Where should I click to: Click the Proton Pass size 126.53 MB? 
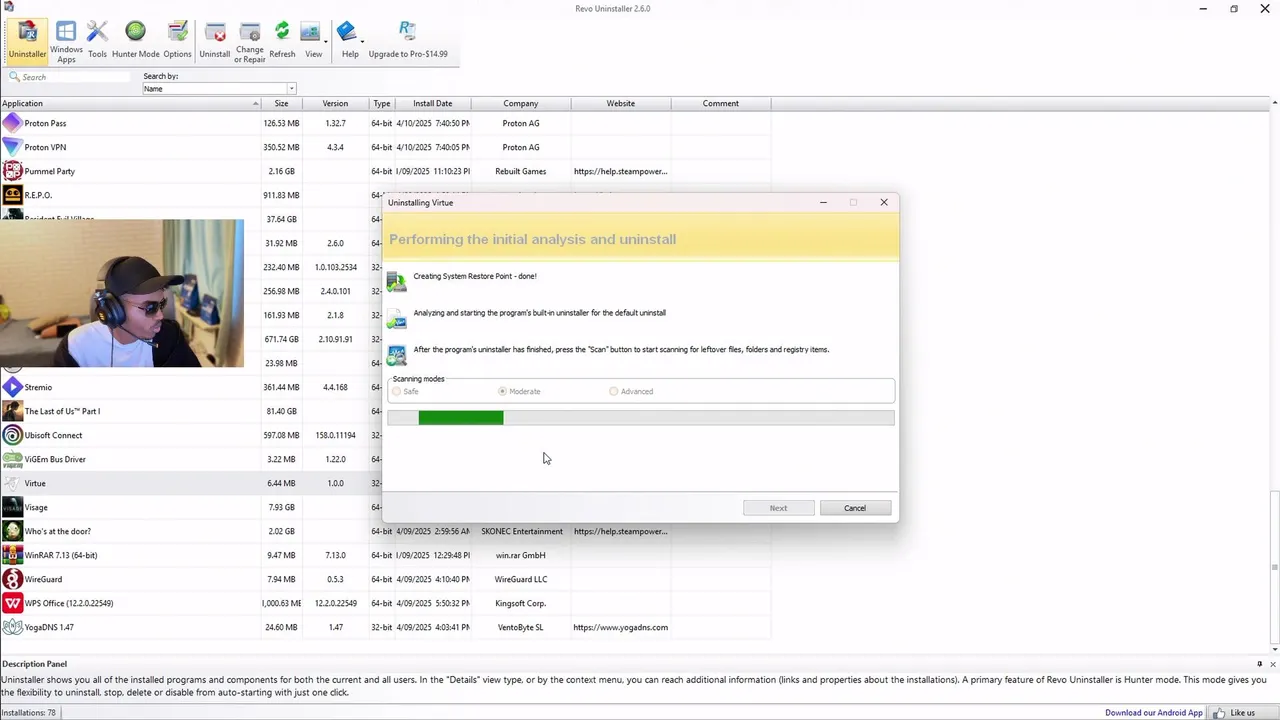281,123
